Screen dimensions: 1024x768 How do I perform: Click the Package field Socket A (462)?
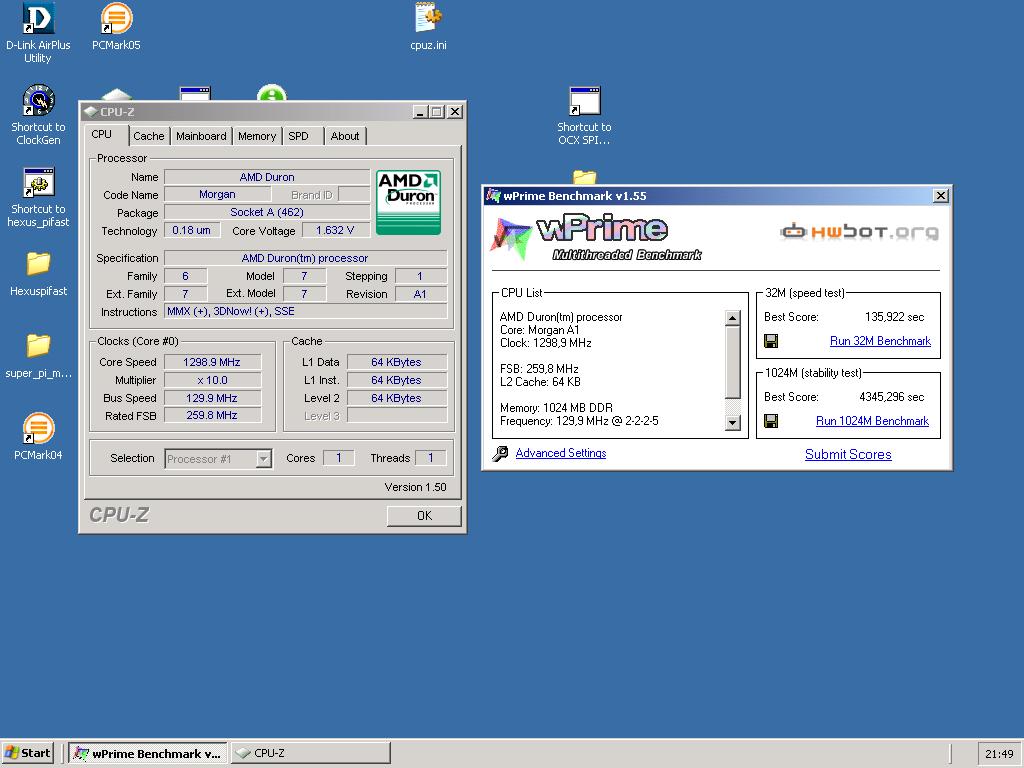point(267,212)
